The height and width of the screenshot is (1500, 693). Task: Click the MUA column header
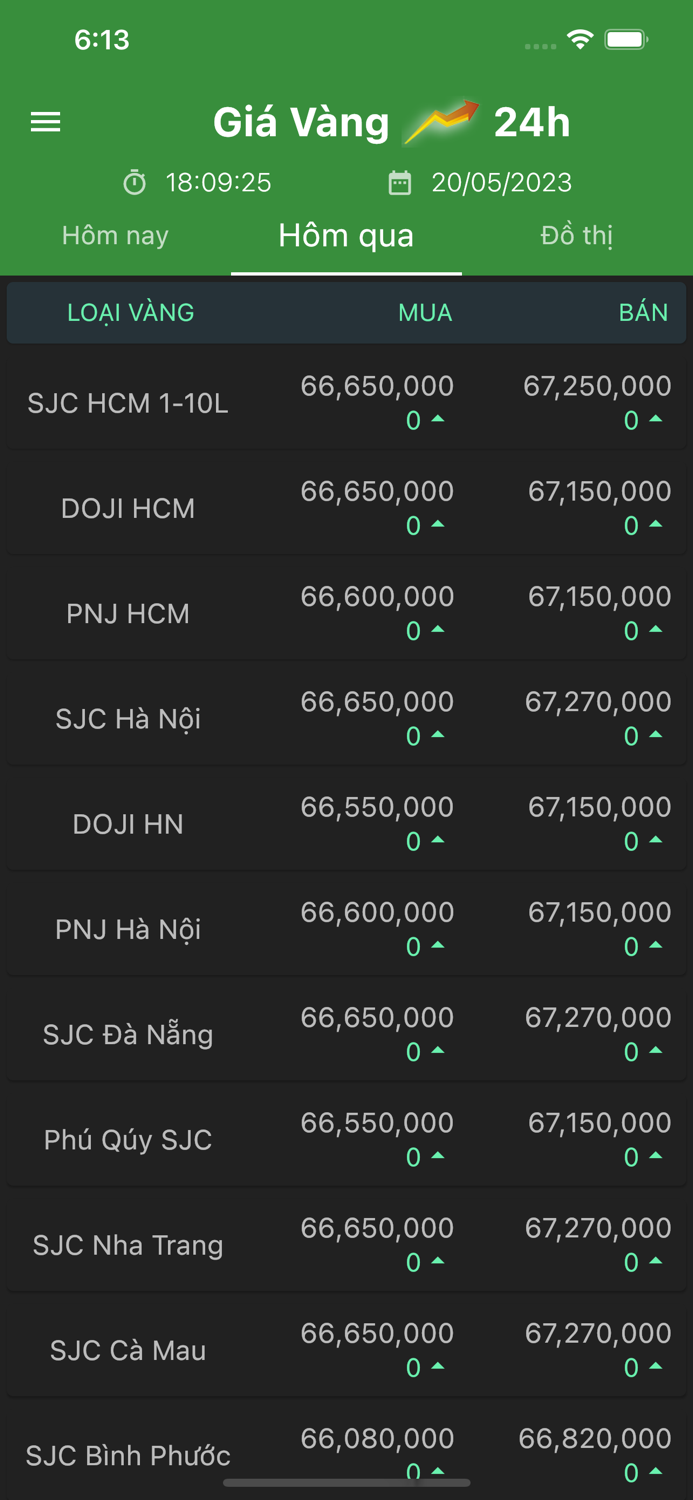[x=424, y=312]
